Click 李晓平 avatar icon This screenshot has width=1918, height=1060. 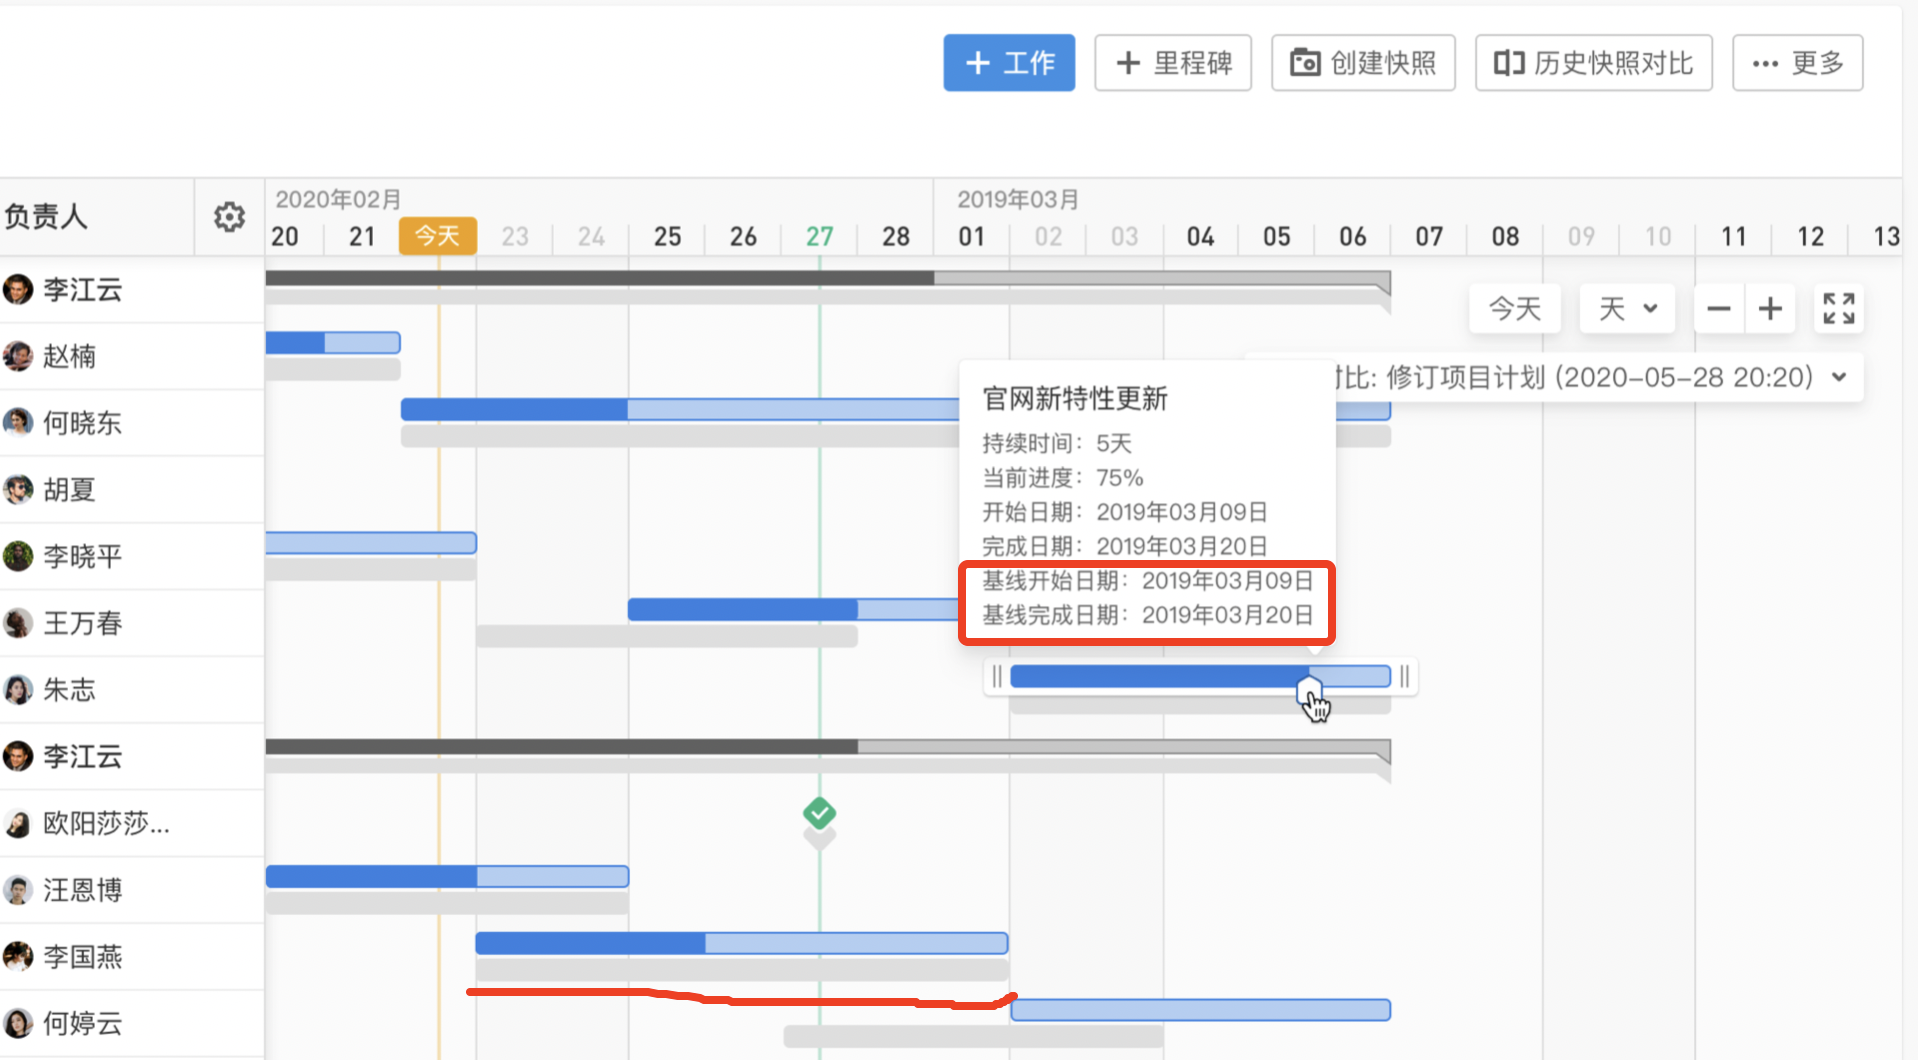point(18,556)
